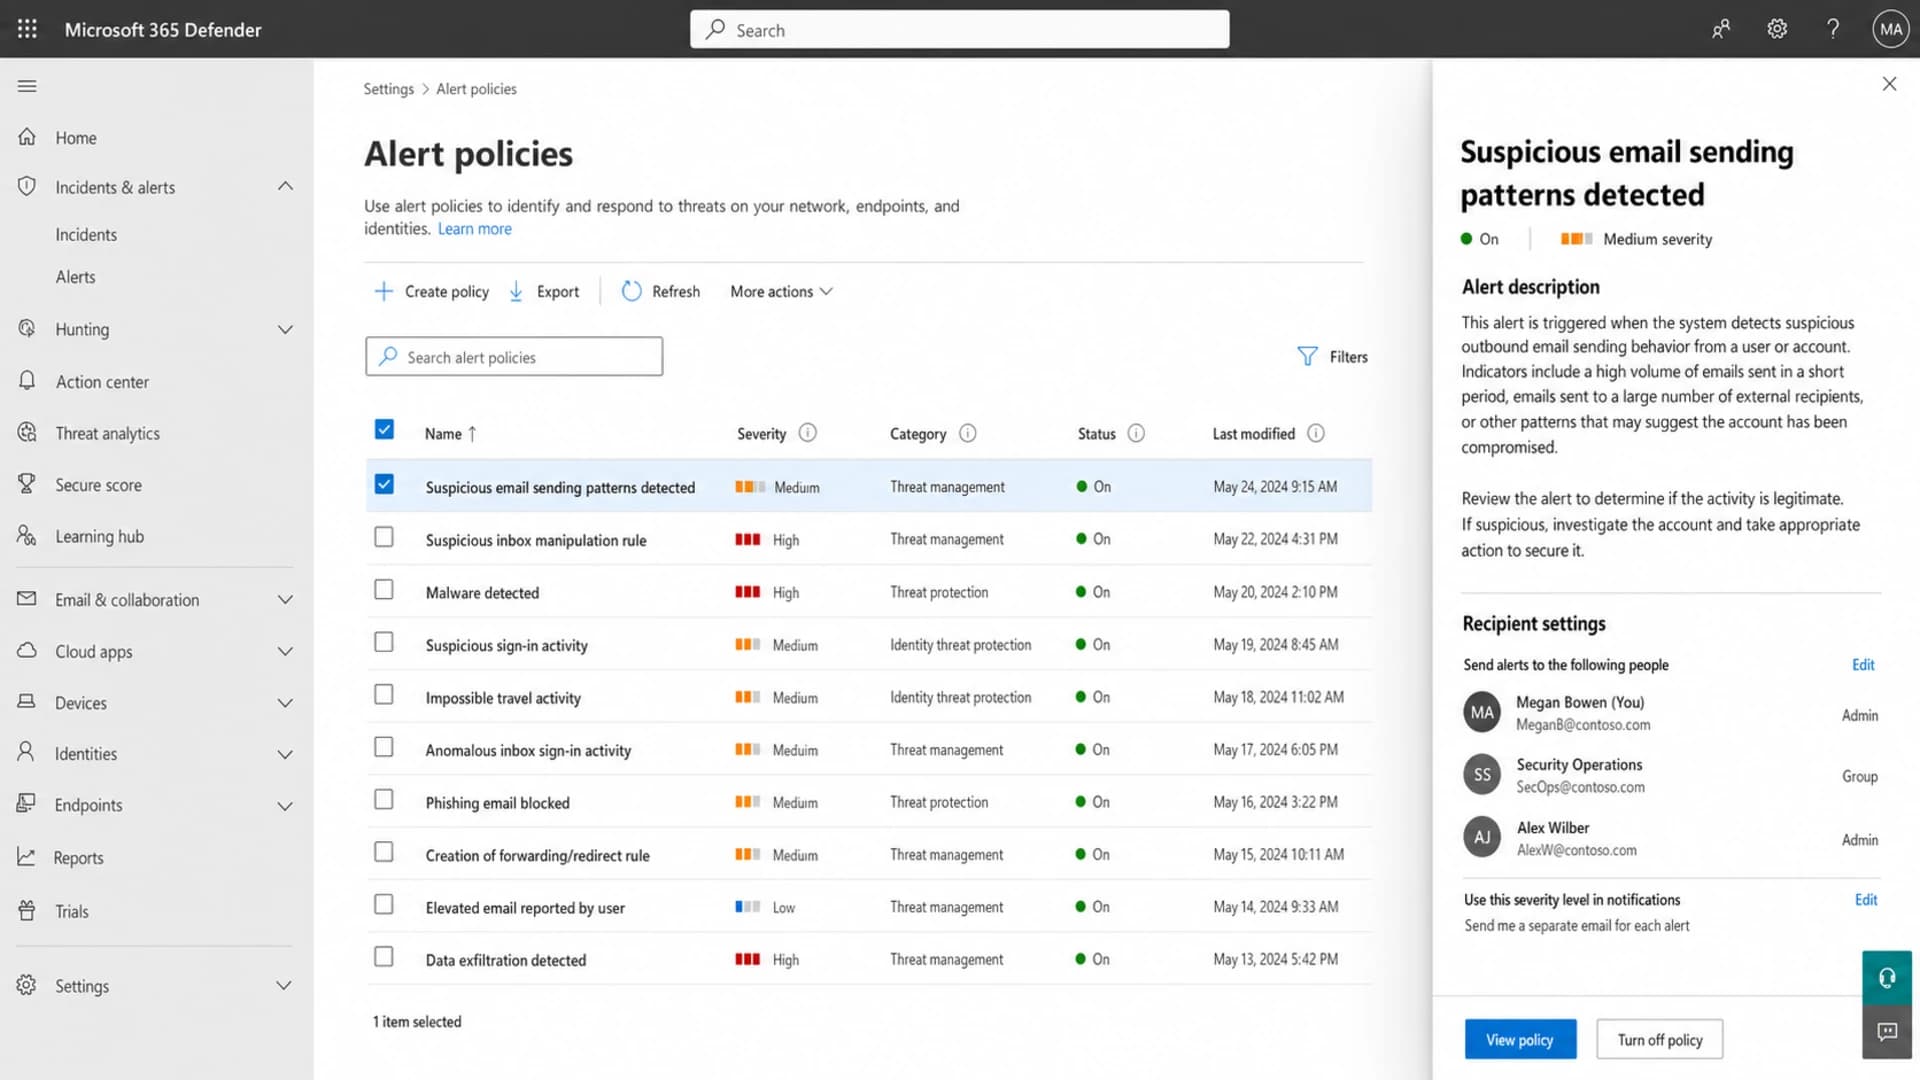Image resolution: width=1920 pixels, height=1080 pixels.
Task: Expand the Email & collaboration chevron
Action: [x=285, y=599]
